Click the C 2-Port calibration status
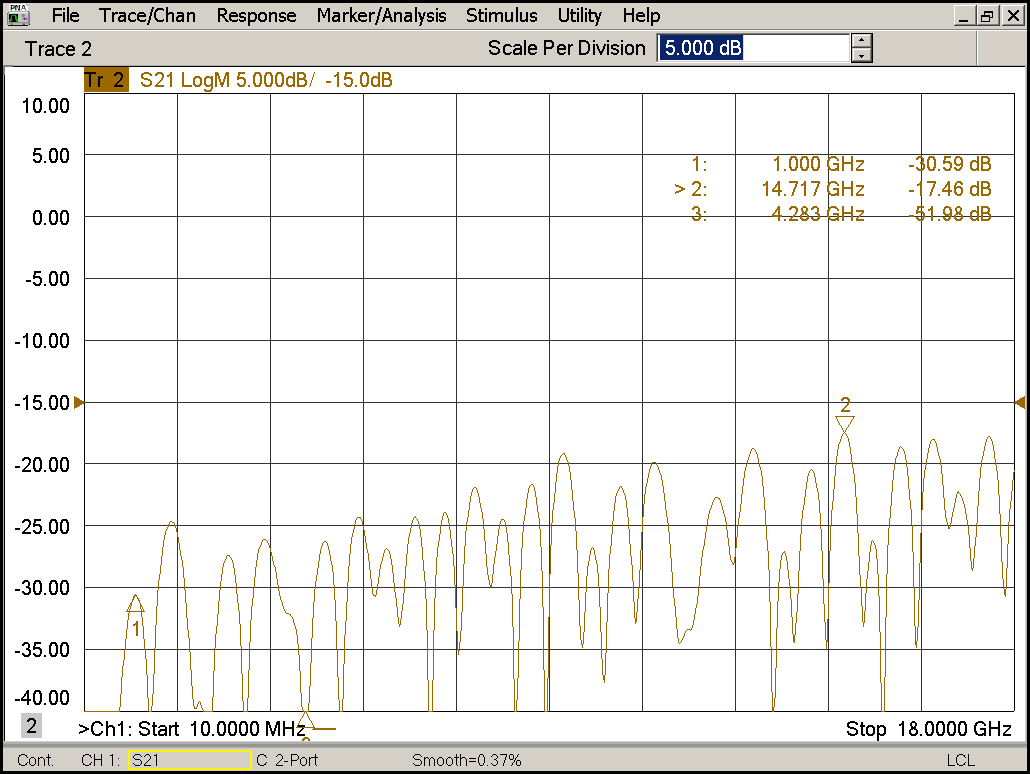Image resolution: width=1030 pixels, height=774 pixels. 287,760
